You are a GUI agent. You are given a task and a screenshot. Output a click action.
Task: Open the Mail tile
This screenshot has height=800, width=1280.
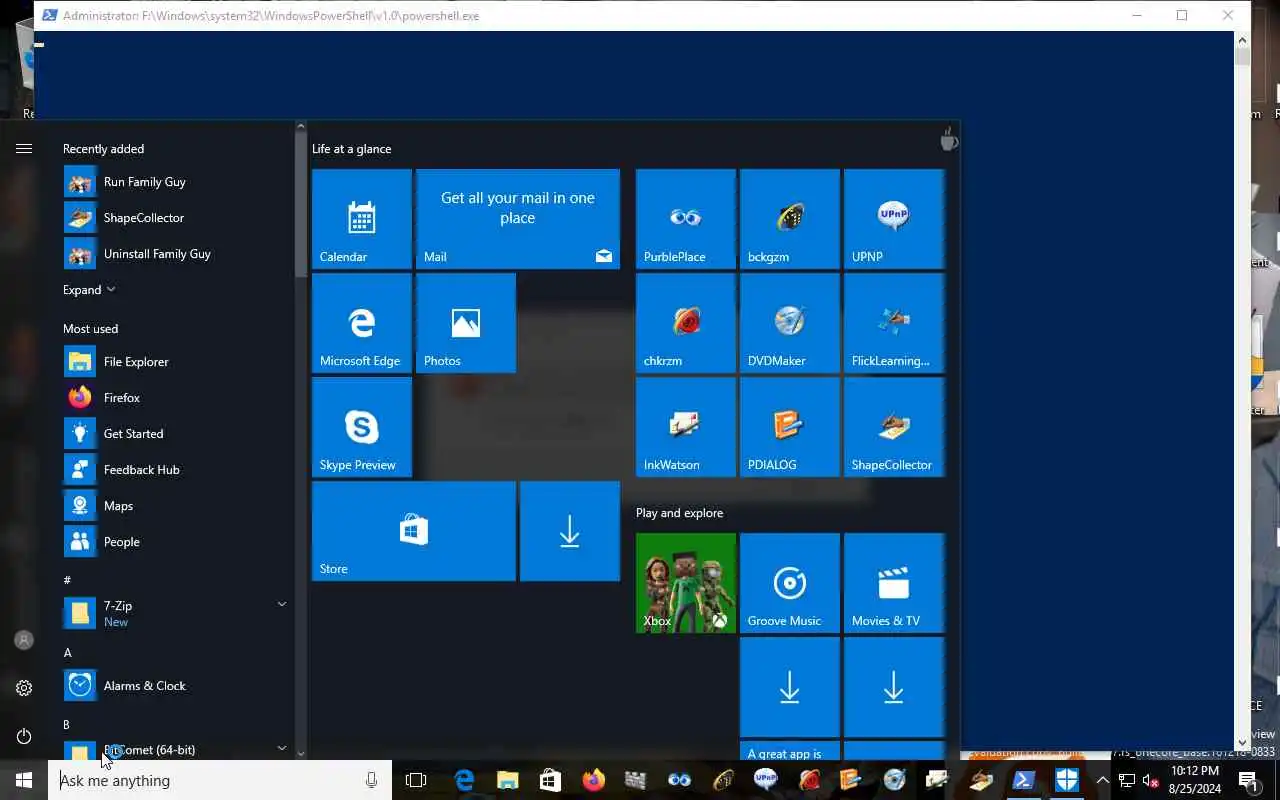(x=518, y=219)
